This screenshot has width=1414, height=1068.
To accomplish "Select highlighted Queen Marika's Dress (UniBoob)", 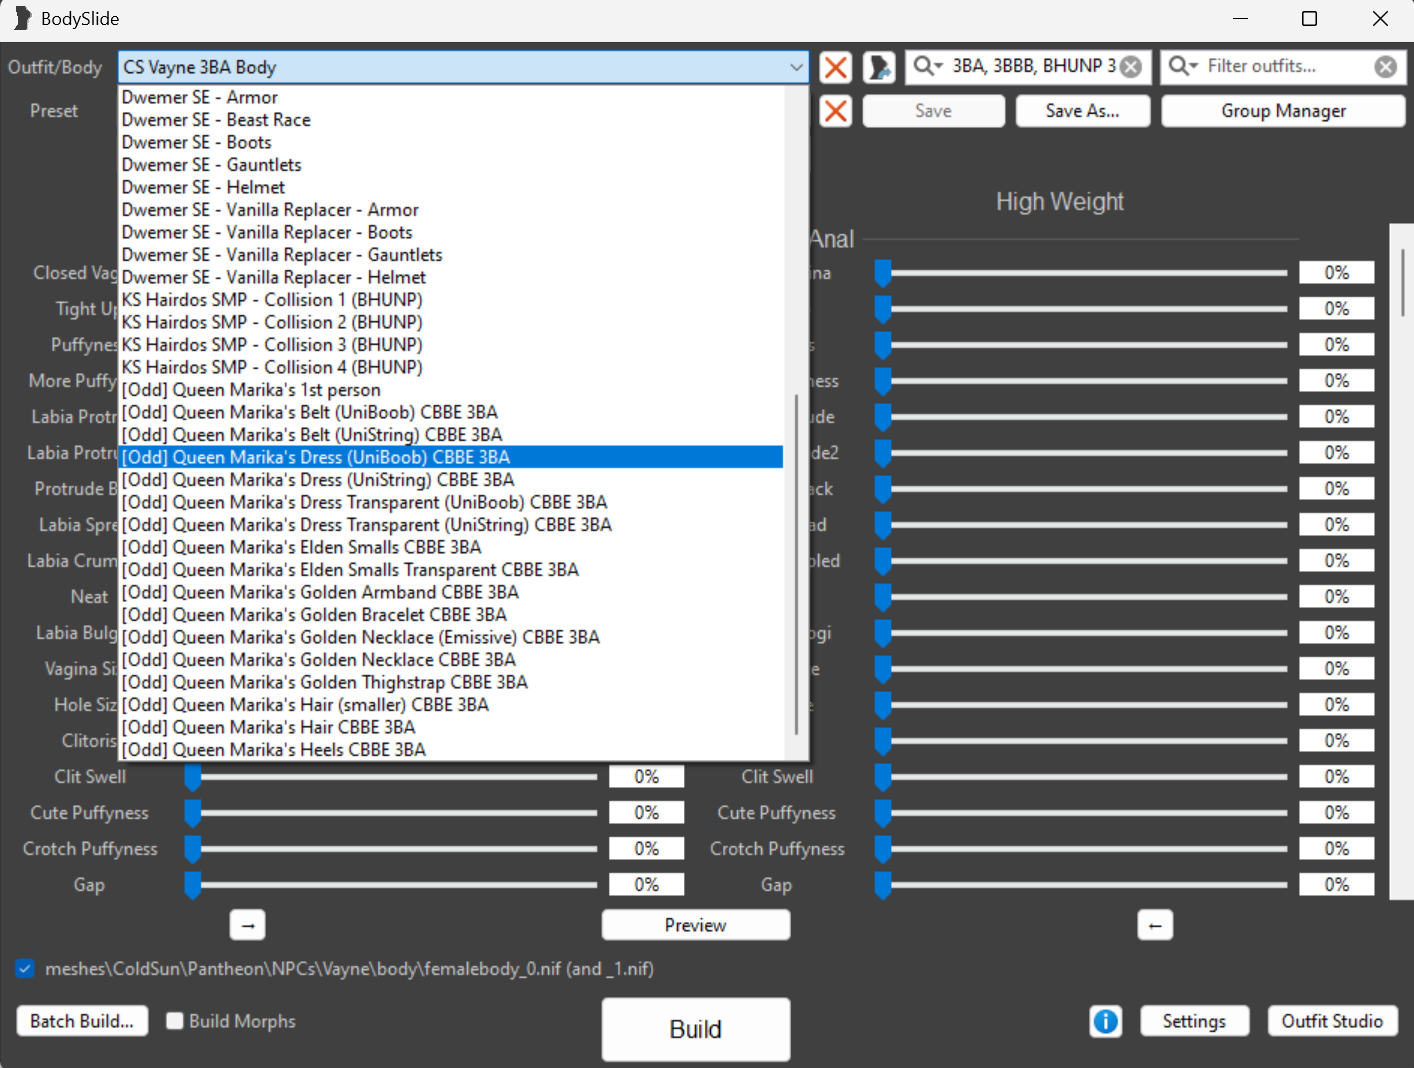I will click(x=450, y=457).
